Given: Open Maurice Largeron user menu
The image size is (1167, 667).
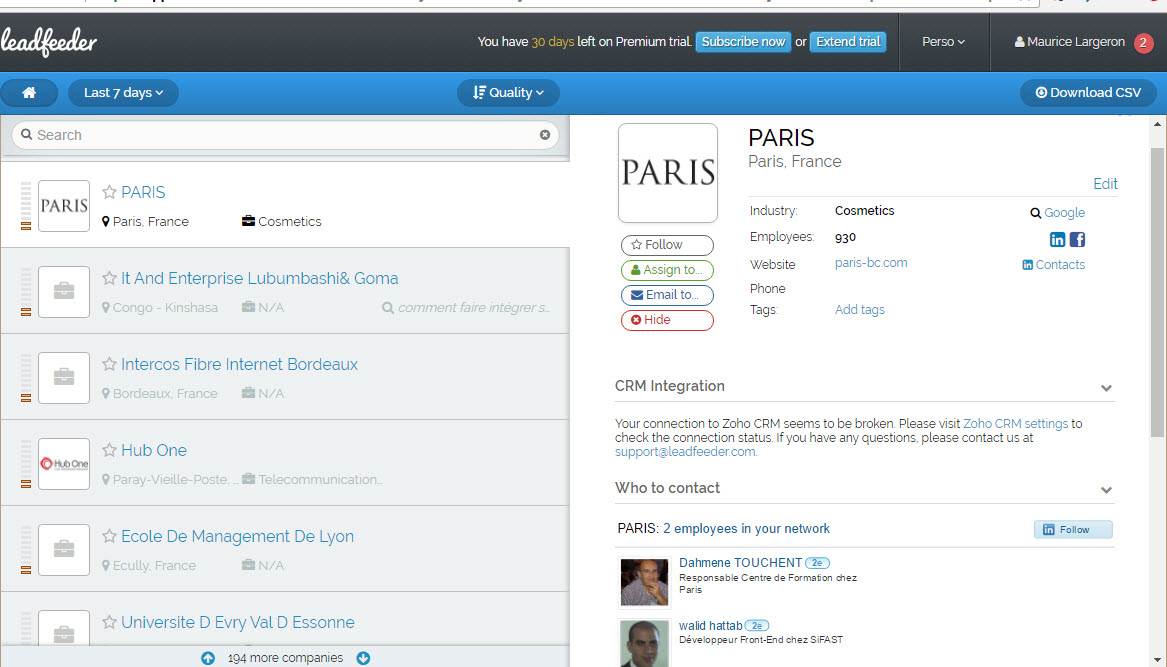Looking at the screenshot, I should [x=1070, y=42].
